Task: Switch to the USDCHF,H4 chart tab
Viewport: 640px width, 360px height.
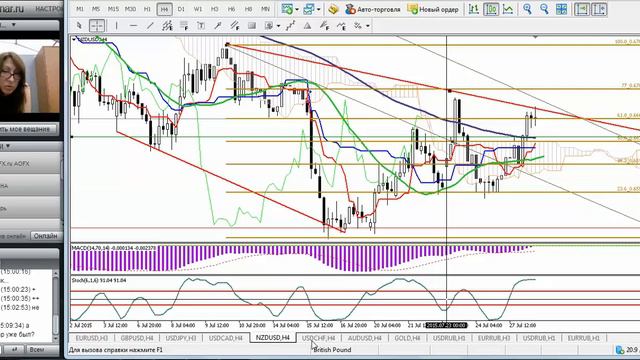Action: click(319, 338)
